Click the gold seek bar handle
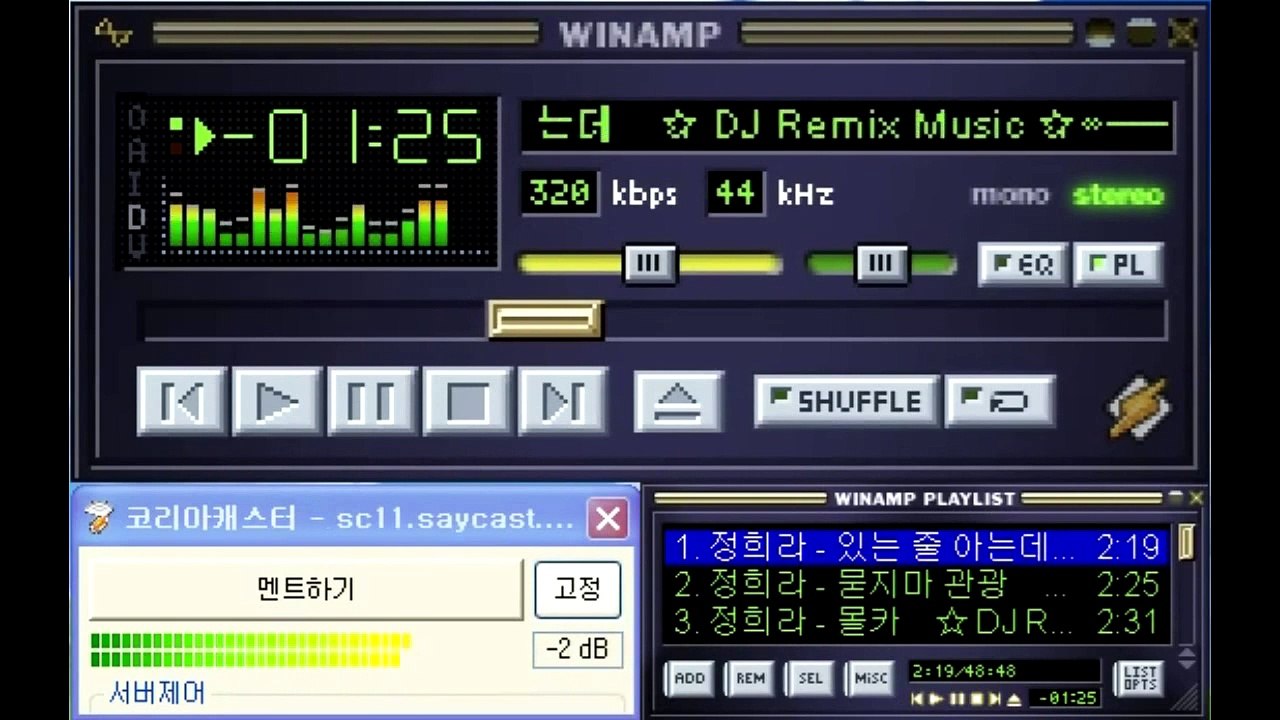Image resolution: width=1280 pixels, height=720 pixels. (545, 320)
